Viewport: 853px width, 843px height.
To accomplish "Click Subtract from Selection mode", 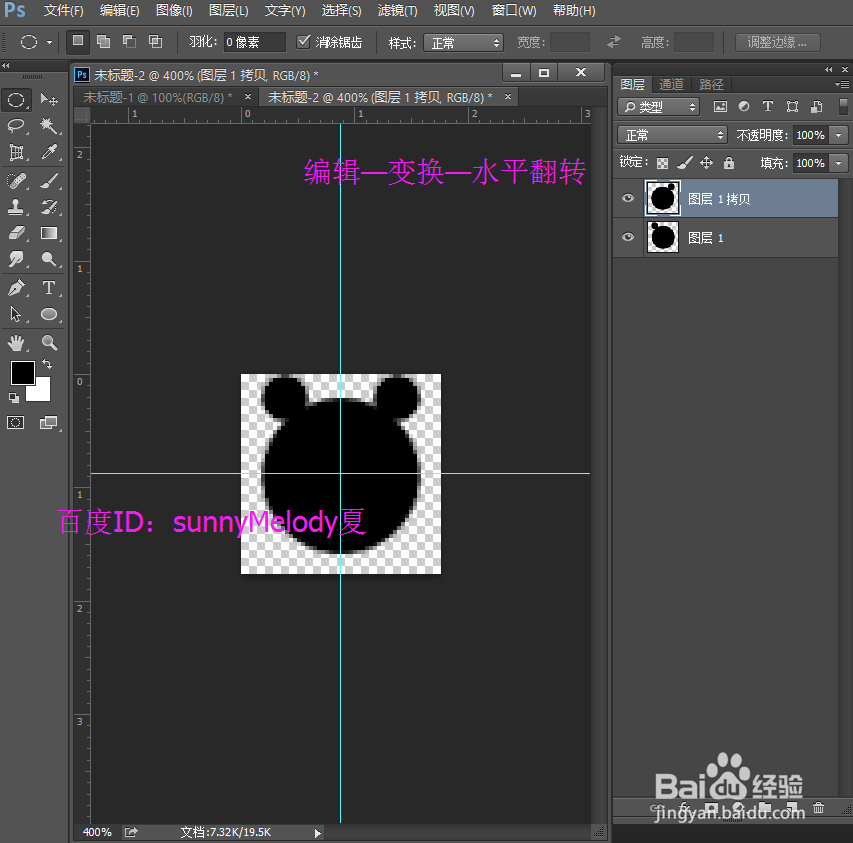I will pyautogui.click(x=129, y=41).
